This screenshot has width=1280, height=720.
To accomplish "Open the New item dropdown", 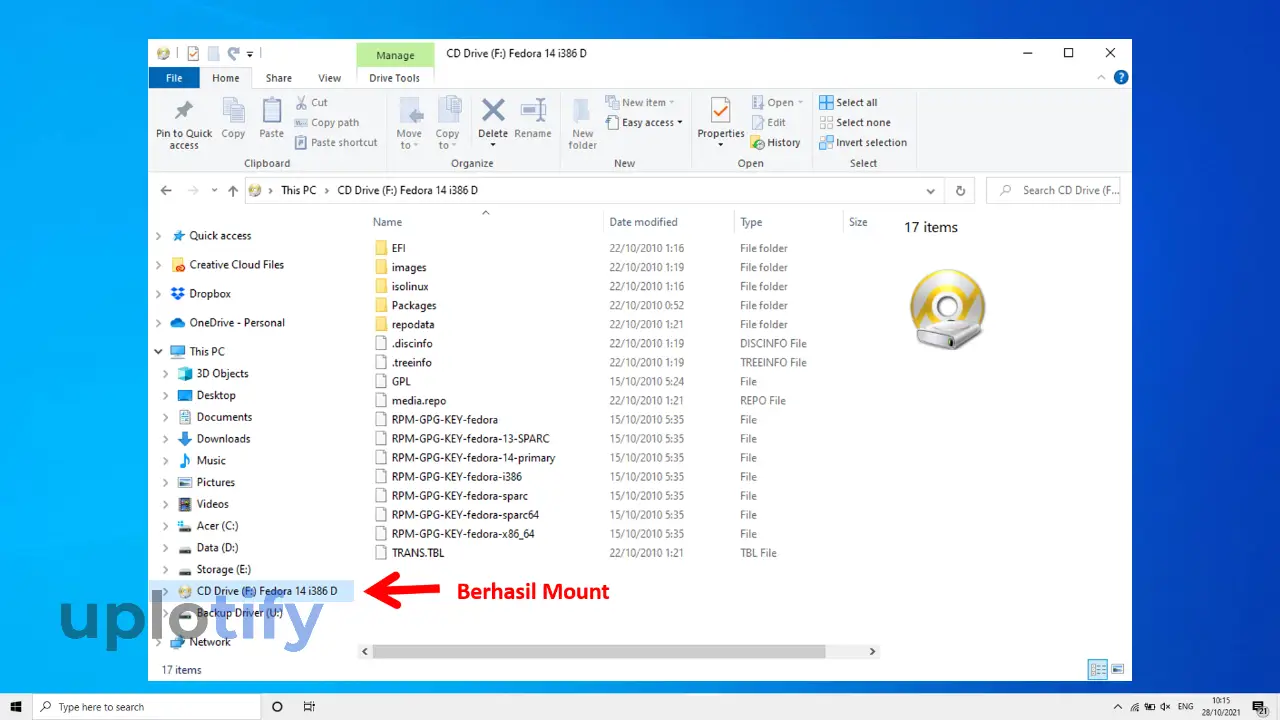I will pos(640,102).
